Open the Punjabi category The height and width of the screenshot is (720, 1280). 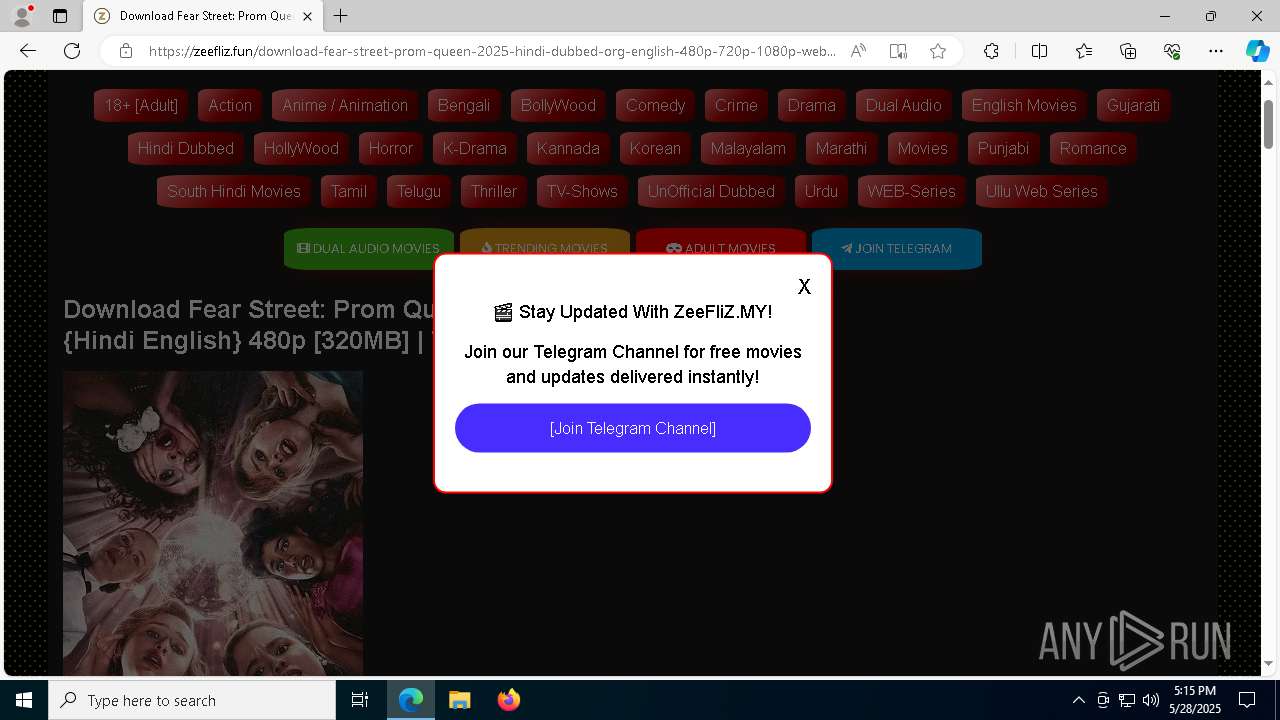click(1003, 148)
